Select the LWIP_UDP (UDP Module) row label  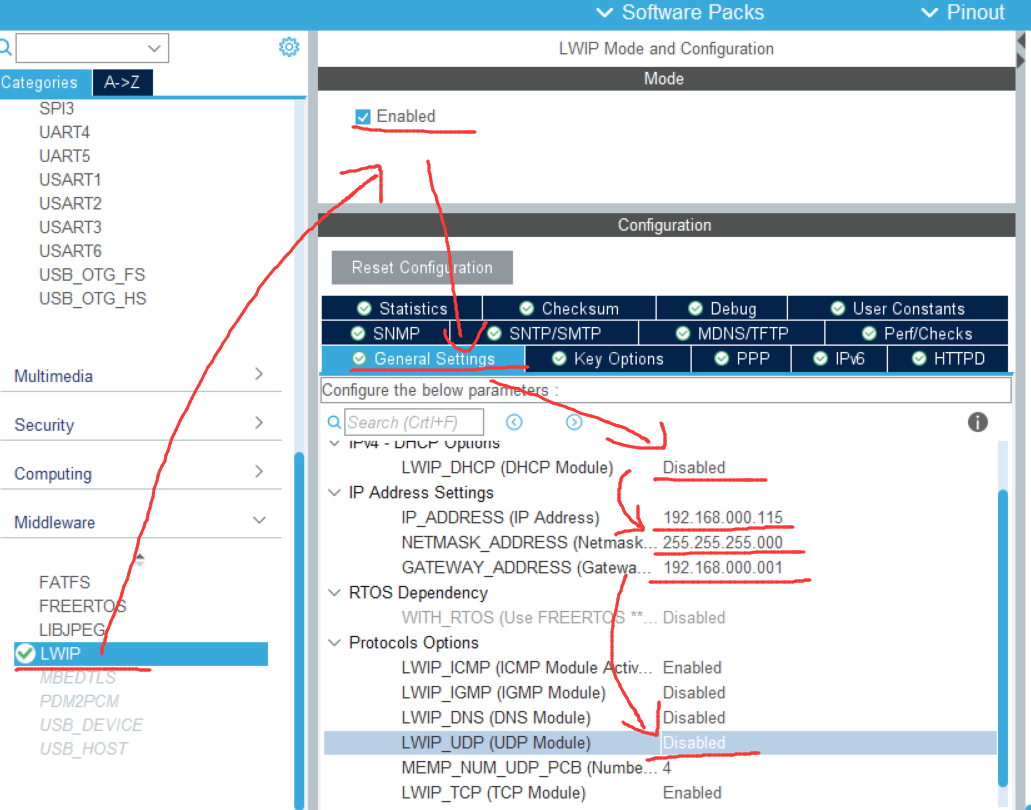pos(496,742)
